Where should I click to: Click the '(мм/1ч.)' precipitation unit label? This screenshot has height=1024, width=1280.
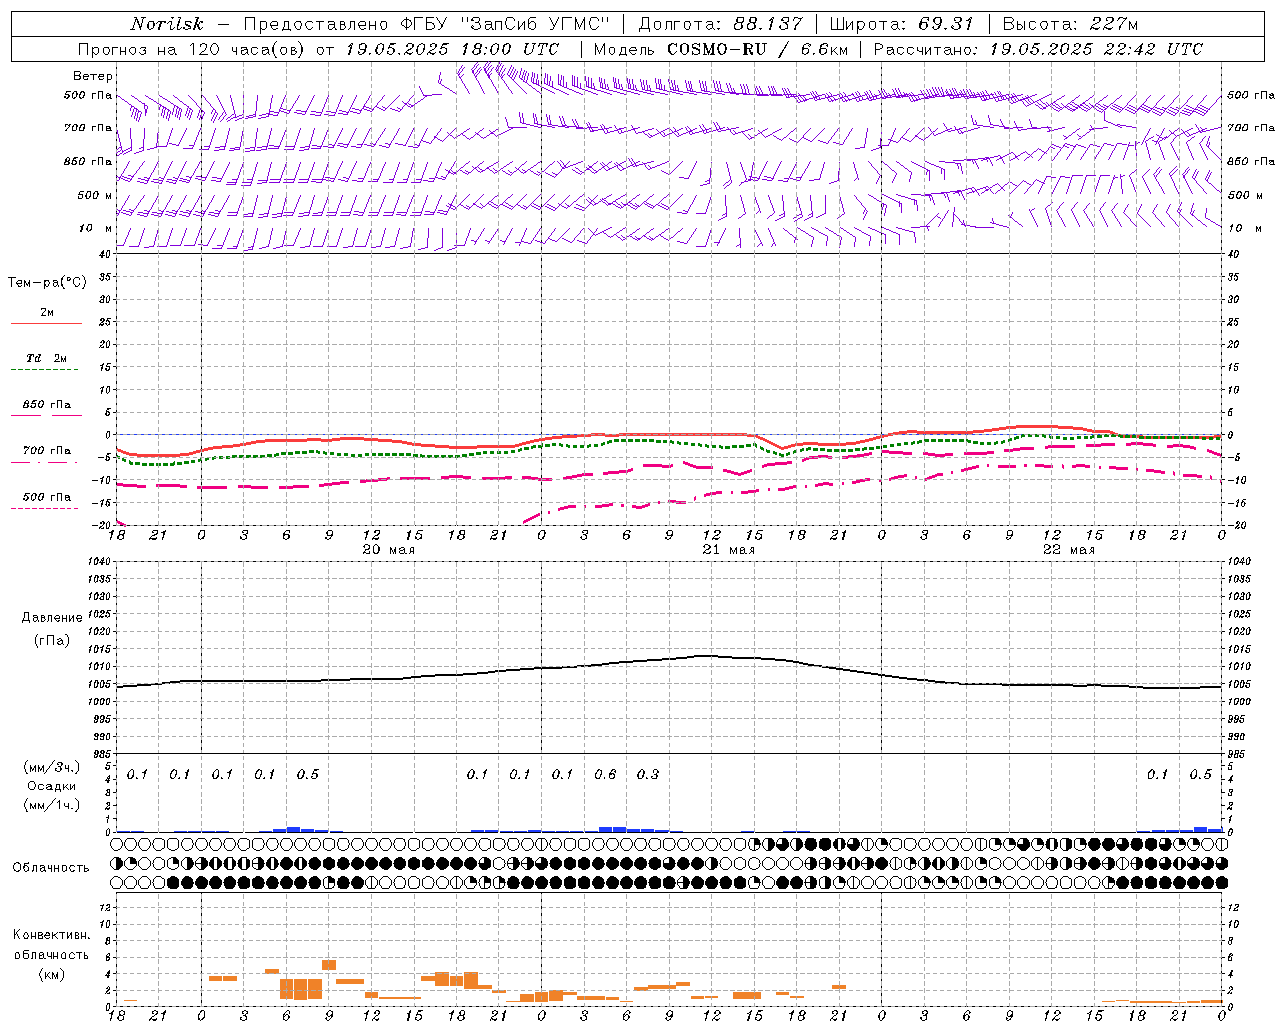point(52,805)
